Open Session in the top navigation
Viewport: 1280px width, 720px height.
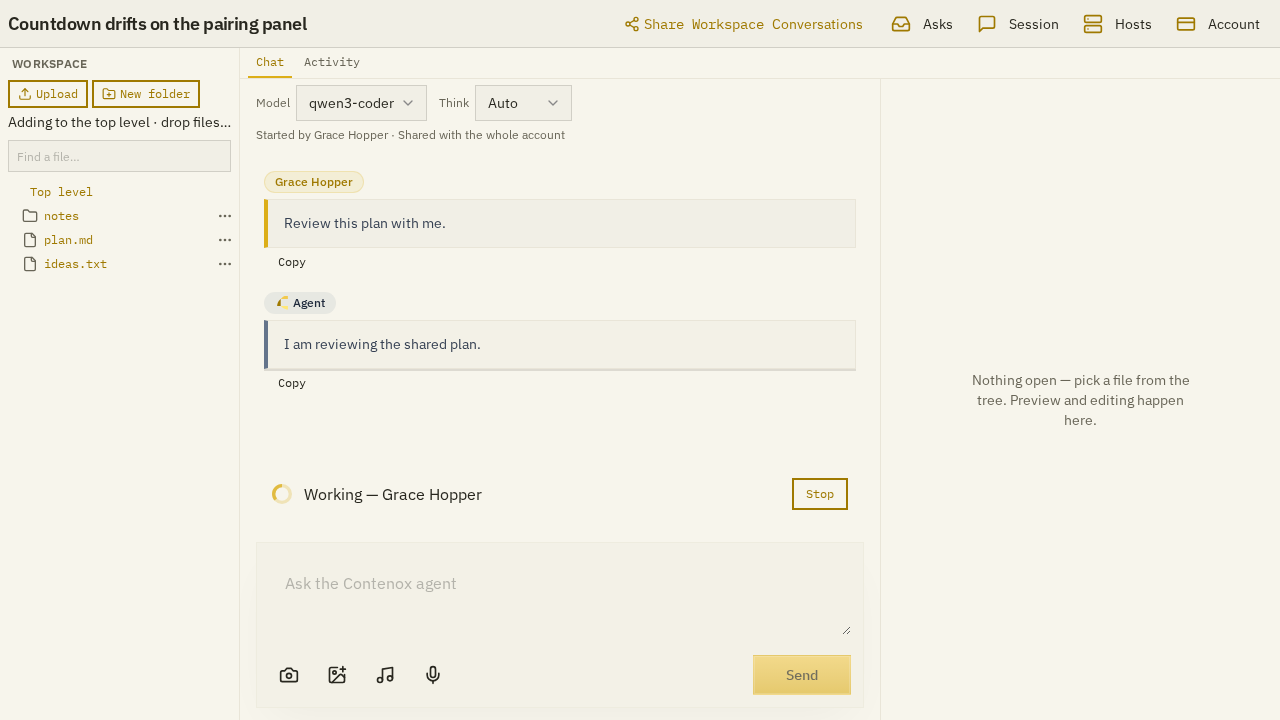(x=1018, y=24)
